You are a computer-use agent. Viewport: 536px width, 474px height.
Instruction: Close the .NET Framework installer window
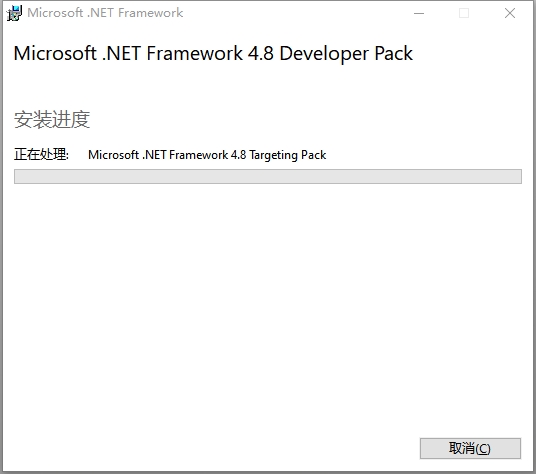pos(510,13)
